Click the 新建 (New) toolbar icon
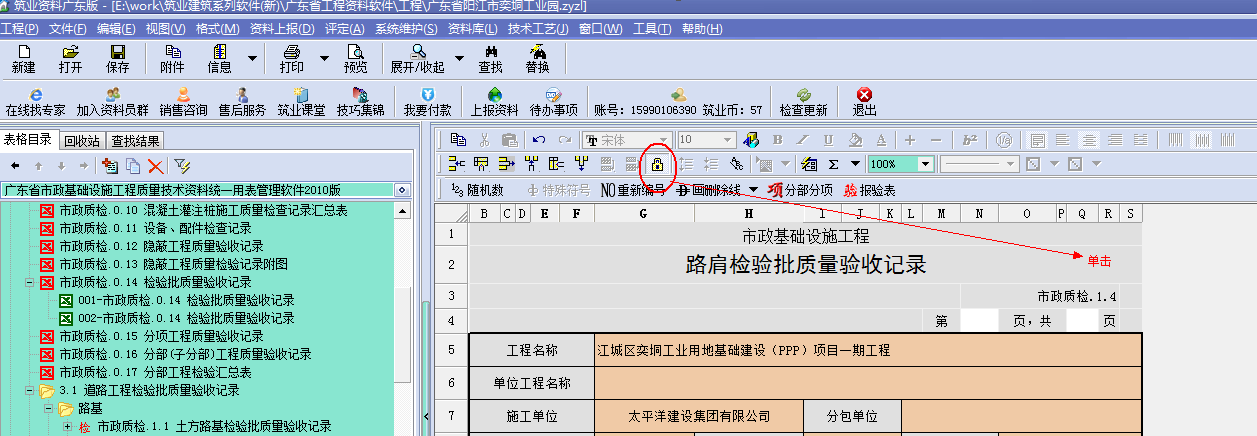Screen dimensions: 1257x436 coord(24,58)
